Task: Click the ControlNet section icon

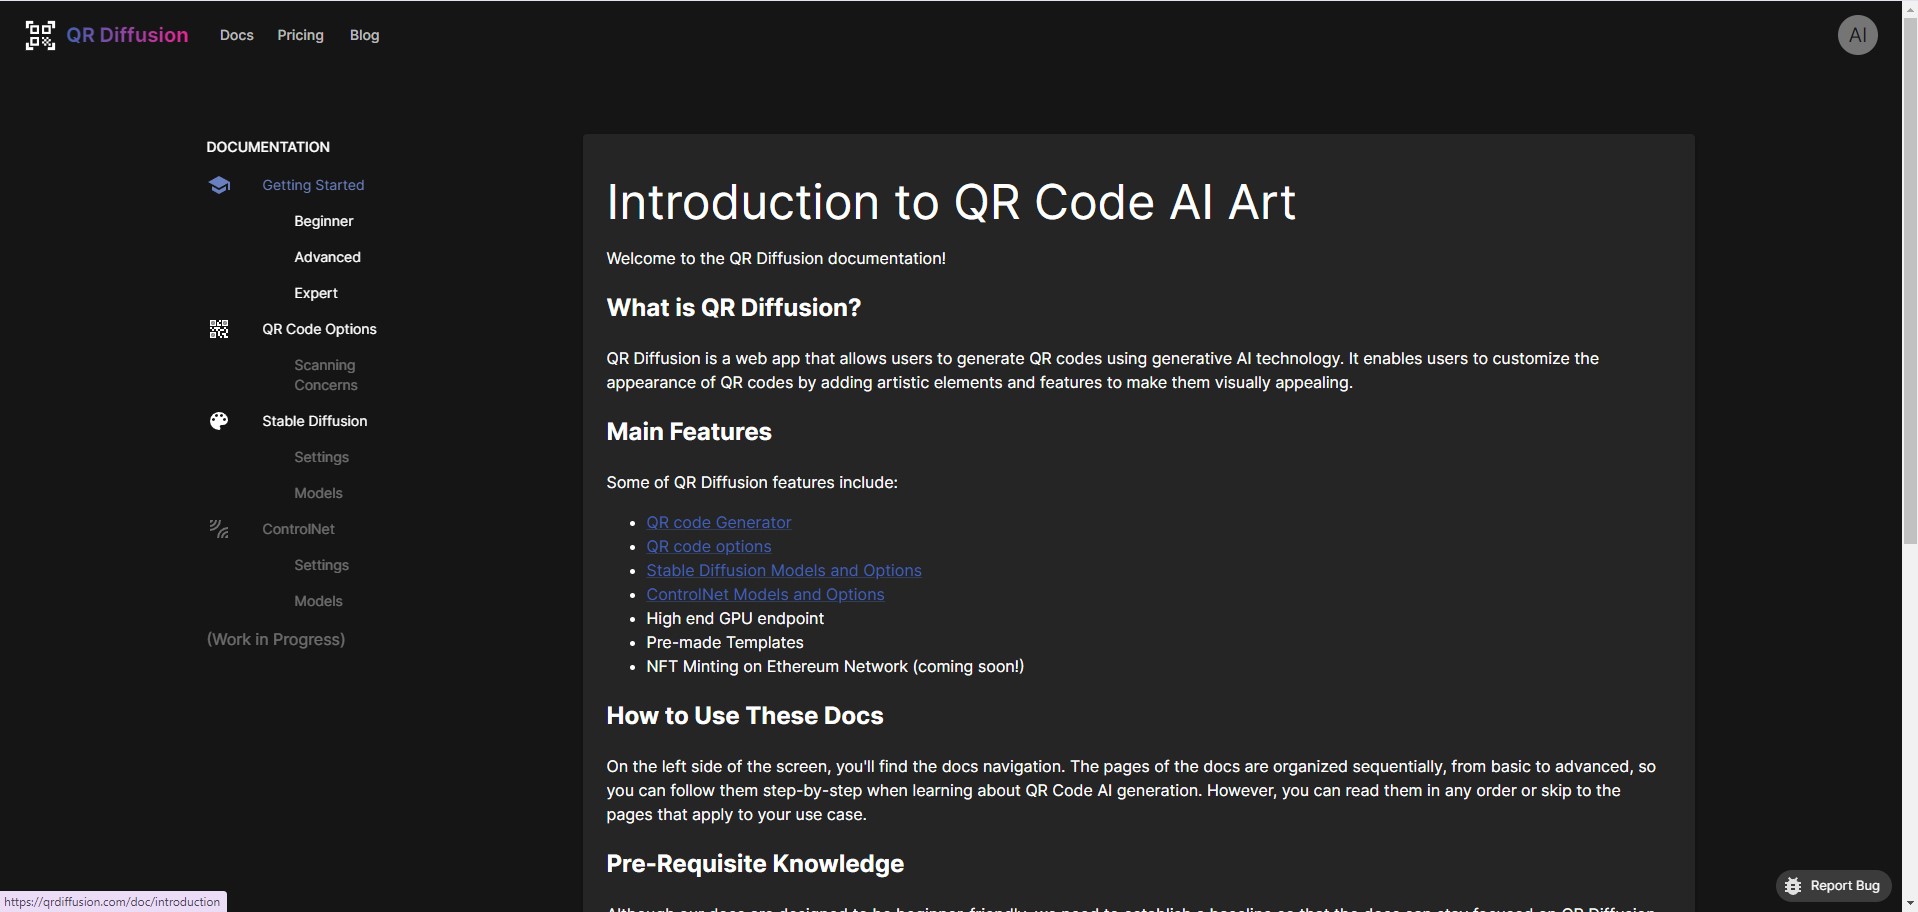Action: click(x=219, y=529)
